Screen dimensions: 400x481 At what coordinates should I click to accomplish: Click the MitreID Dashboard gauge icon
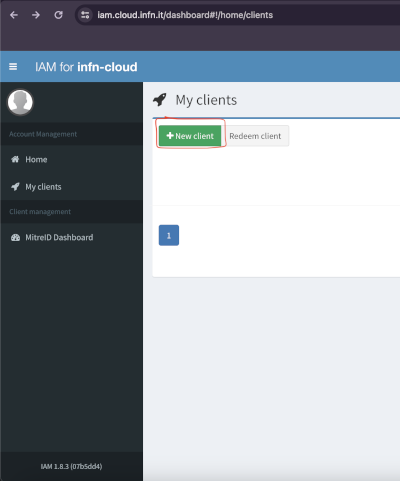(15, 238)
